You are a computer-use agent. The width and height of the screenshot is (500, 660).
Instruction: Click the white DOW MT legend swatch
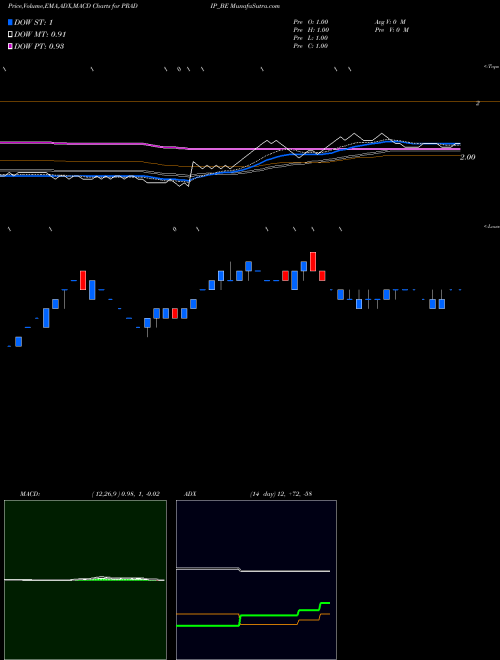[11, 35]
